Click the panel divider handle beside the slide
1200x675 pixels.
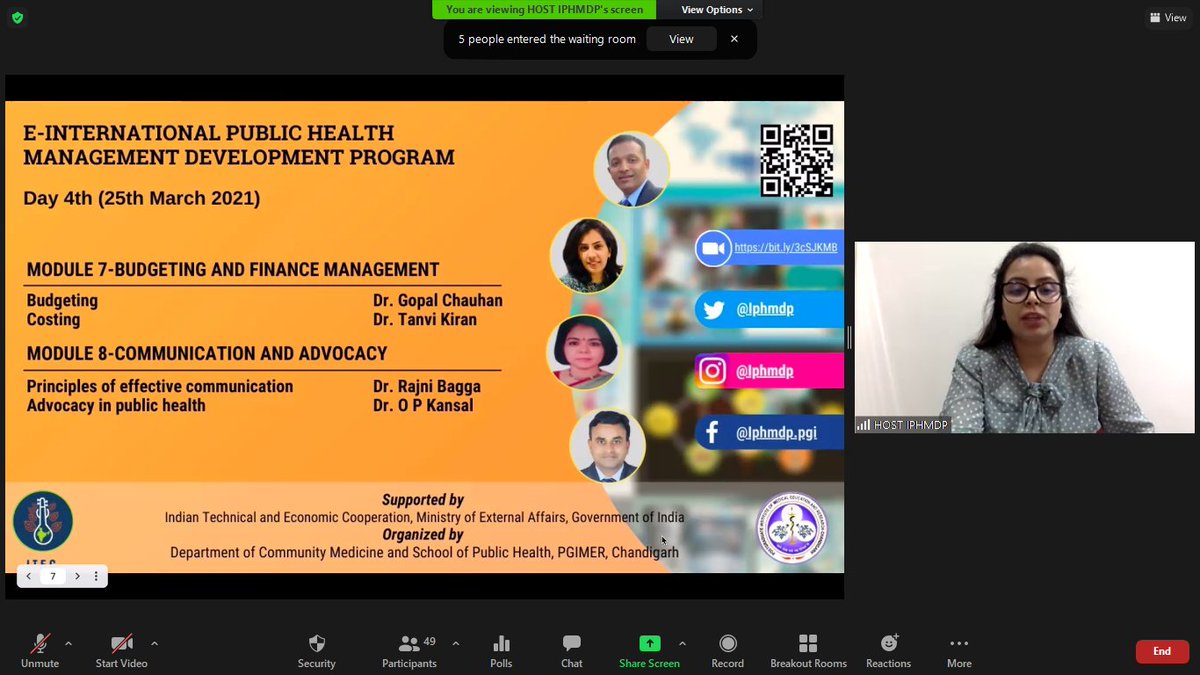tap(849, 337)
